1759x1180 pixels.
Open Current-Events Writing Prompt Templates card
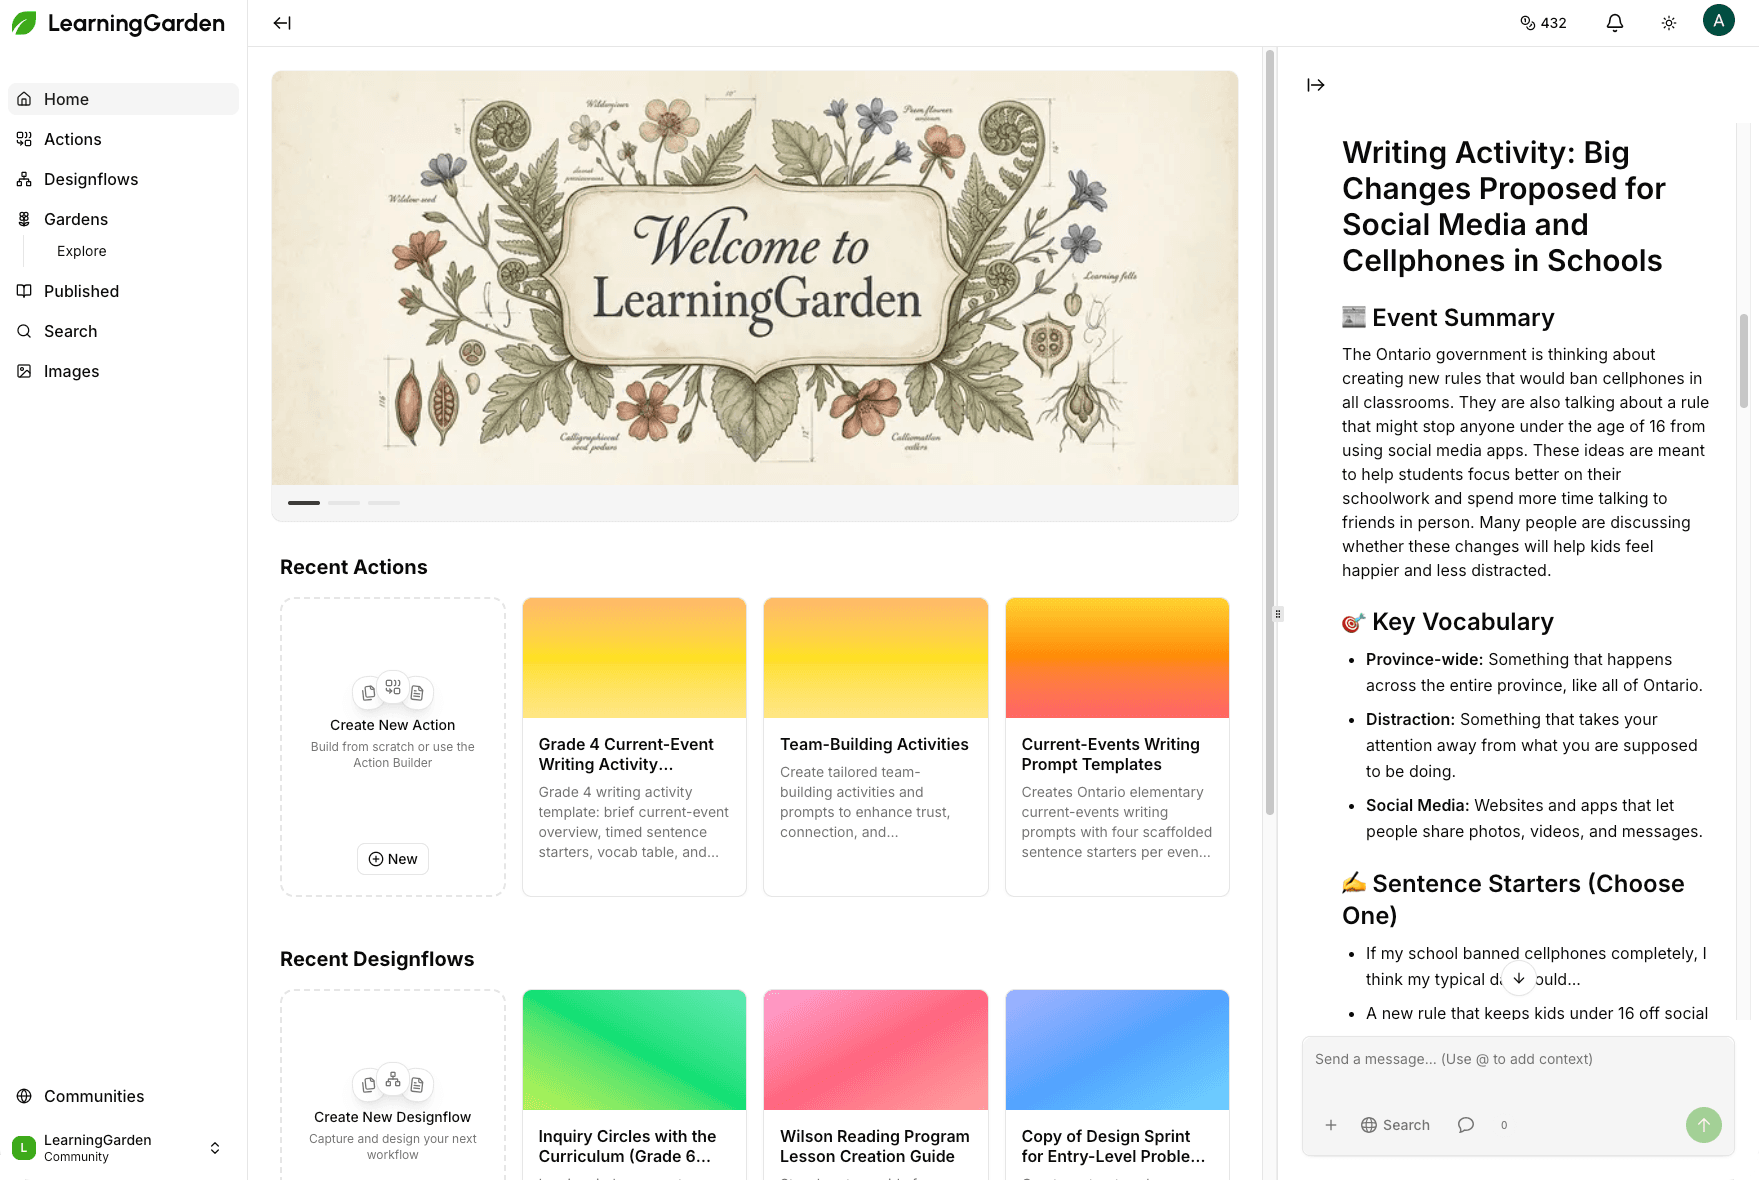point(1117,747)
